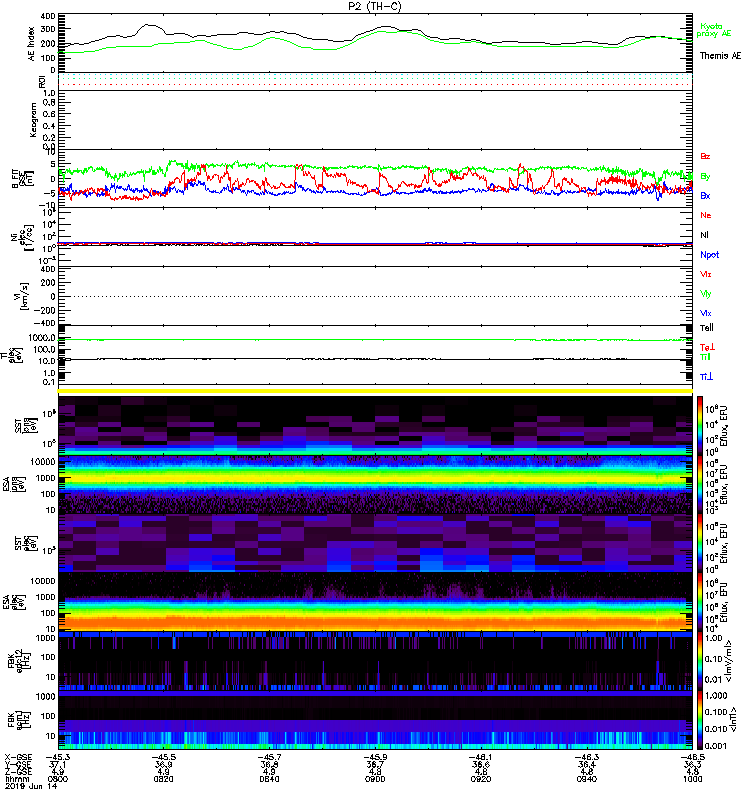Select the green "Kyoto proxy AE" legend label

coord(713,30)
